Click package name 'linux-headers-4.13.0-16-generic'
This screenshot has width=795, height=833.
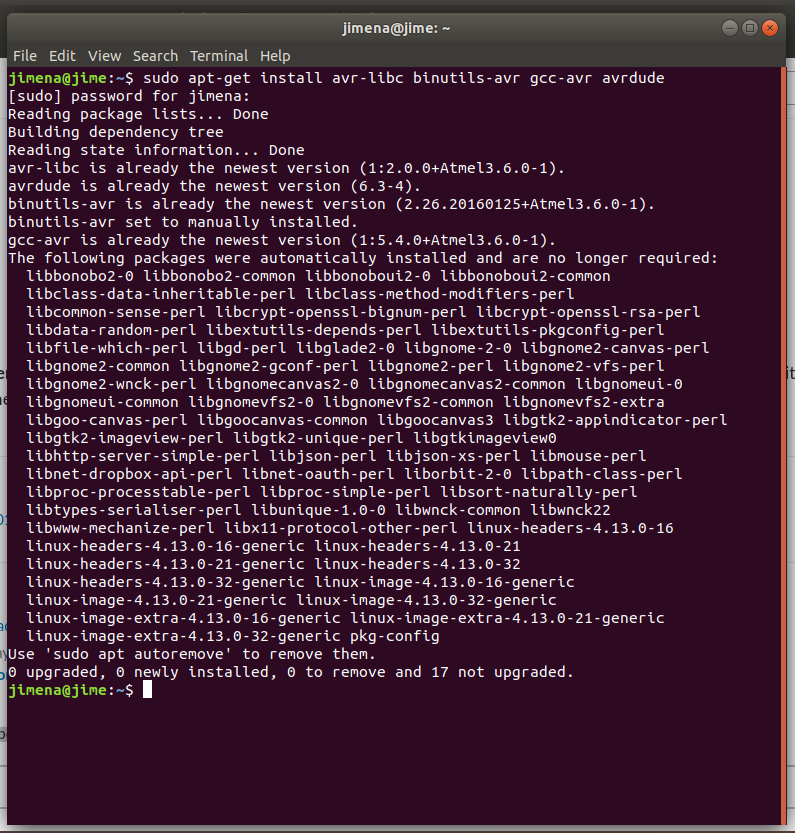(165, 547)
